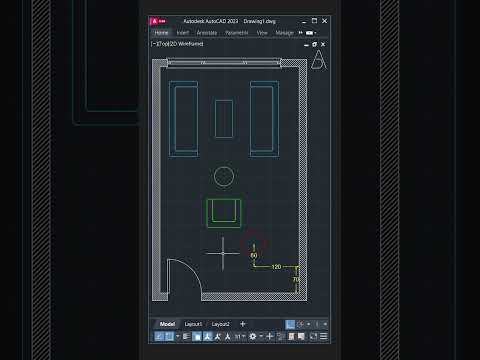Expand the workspace switching arrow
The image size is (480, 360).
coord(261,337)
